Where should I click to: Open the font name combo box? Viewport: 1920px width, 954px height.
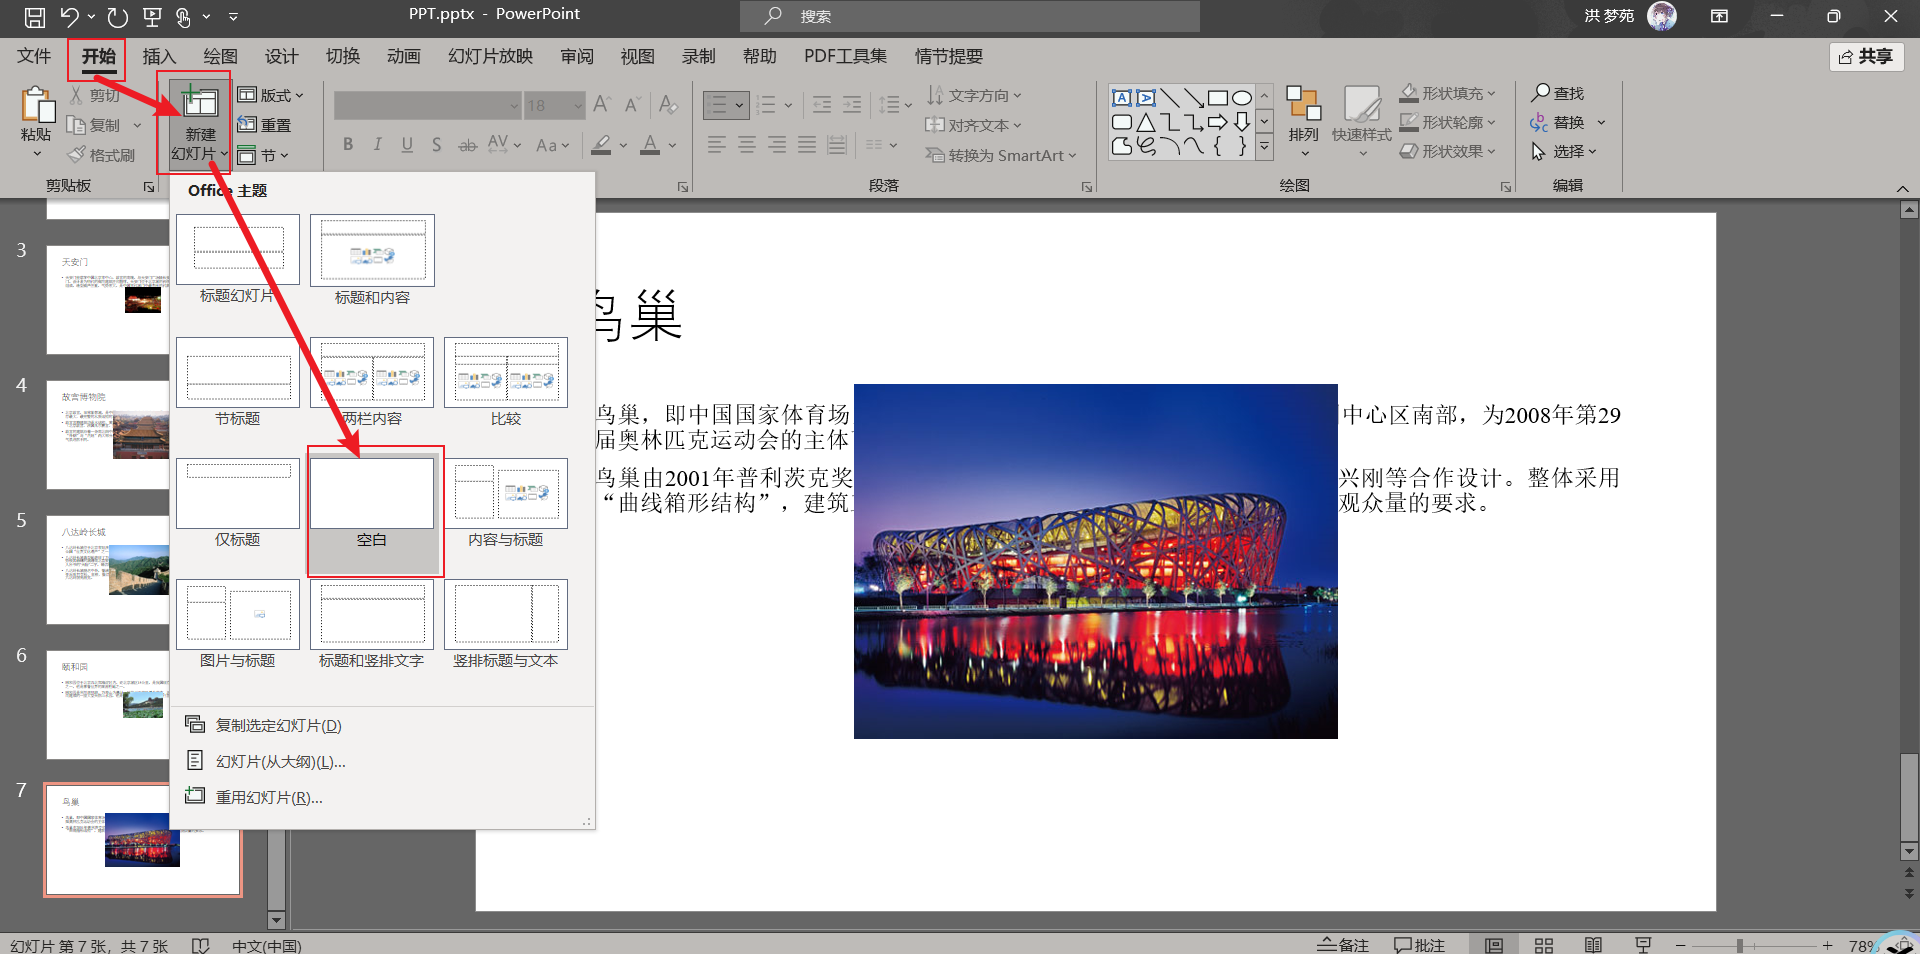point(427,105)
